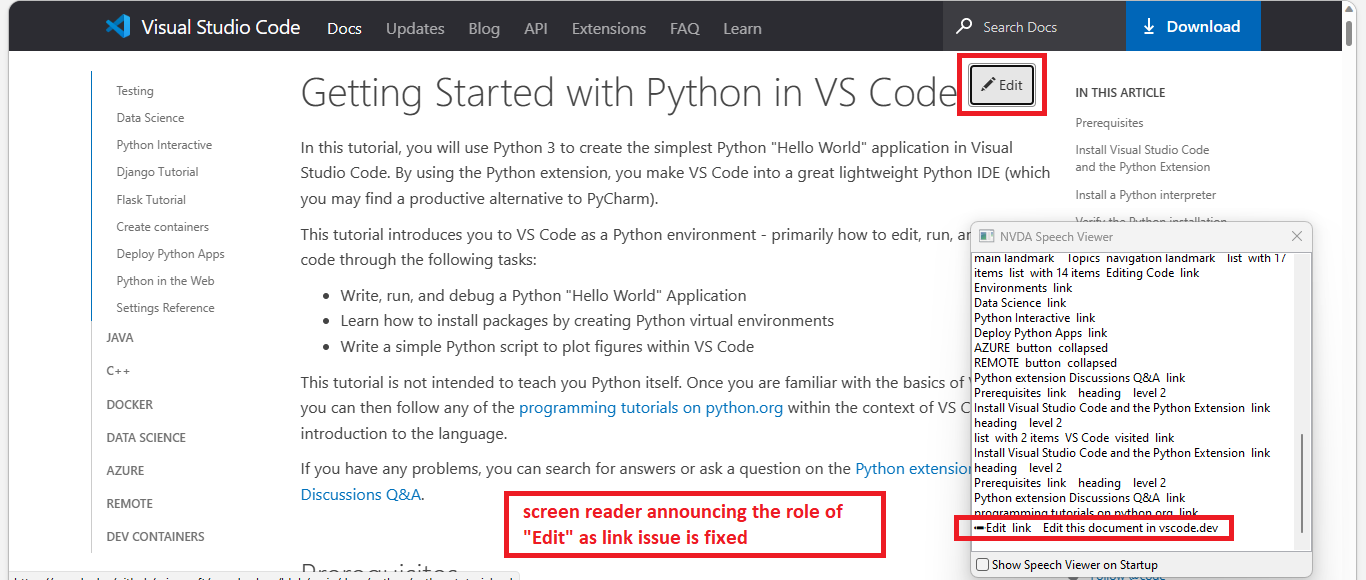Click the pencil icon on the Edit button

988,85
